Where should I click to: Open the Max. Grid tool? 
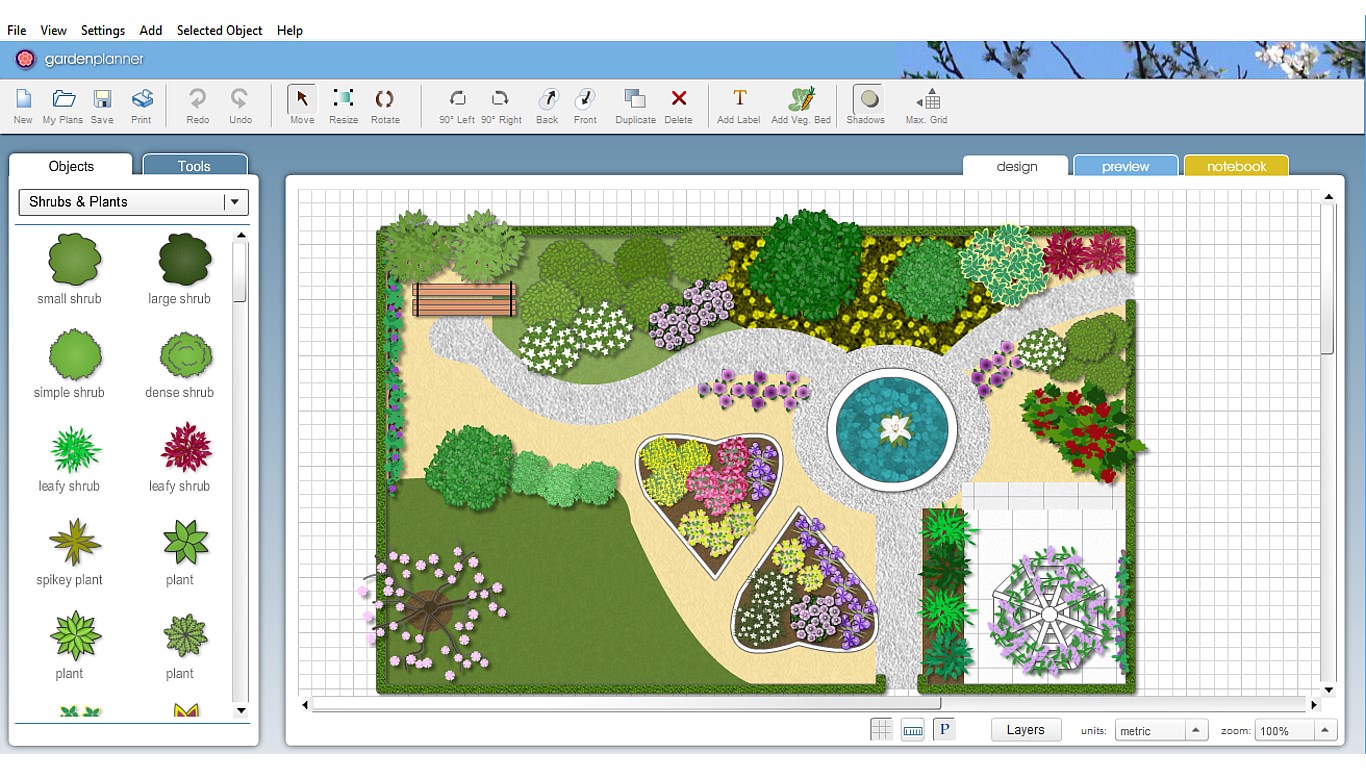click(925, 105)
